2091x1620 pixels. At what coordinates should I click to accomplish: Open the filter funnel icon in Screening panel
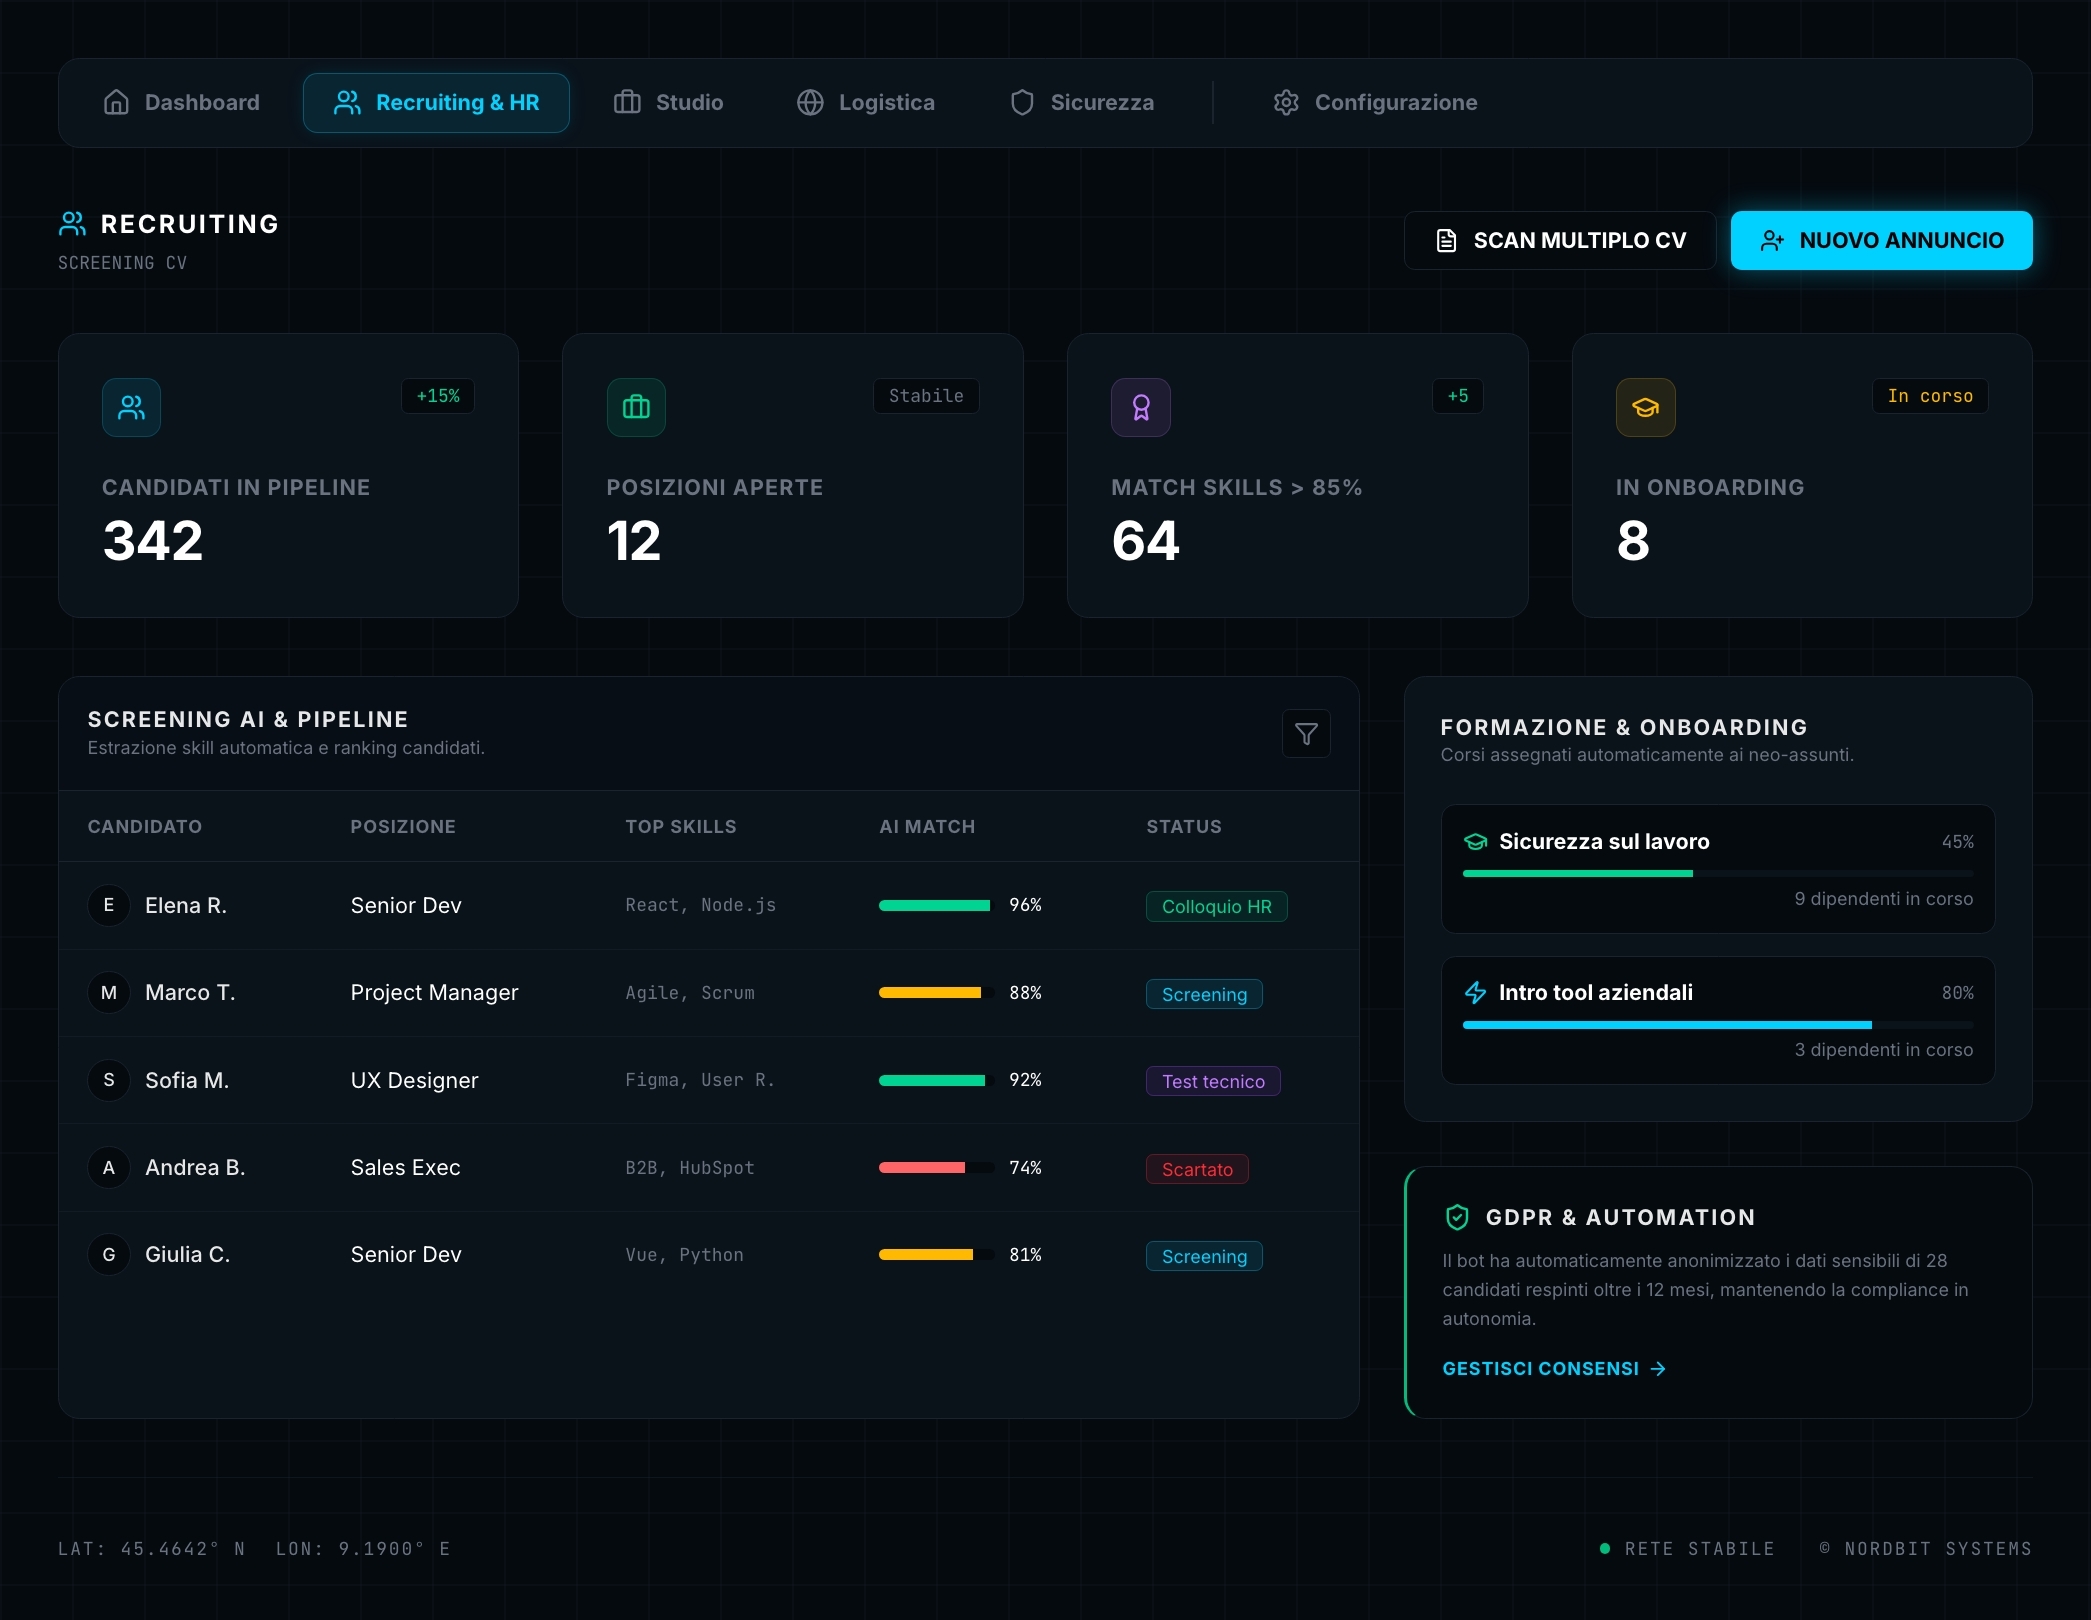1306,734
